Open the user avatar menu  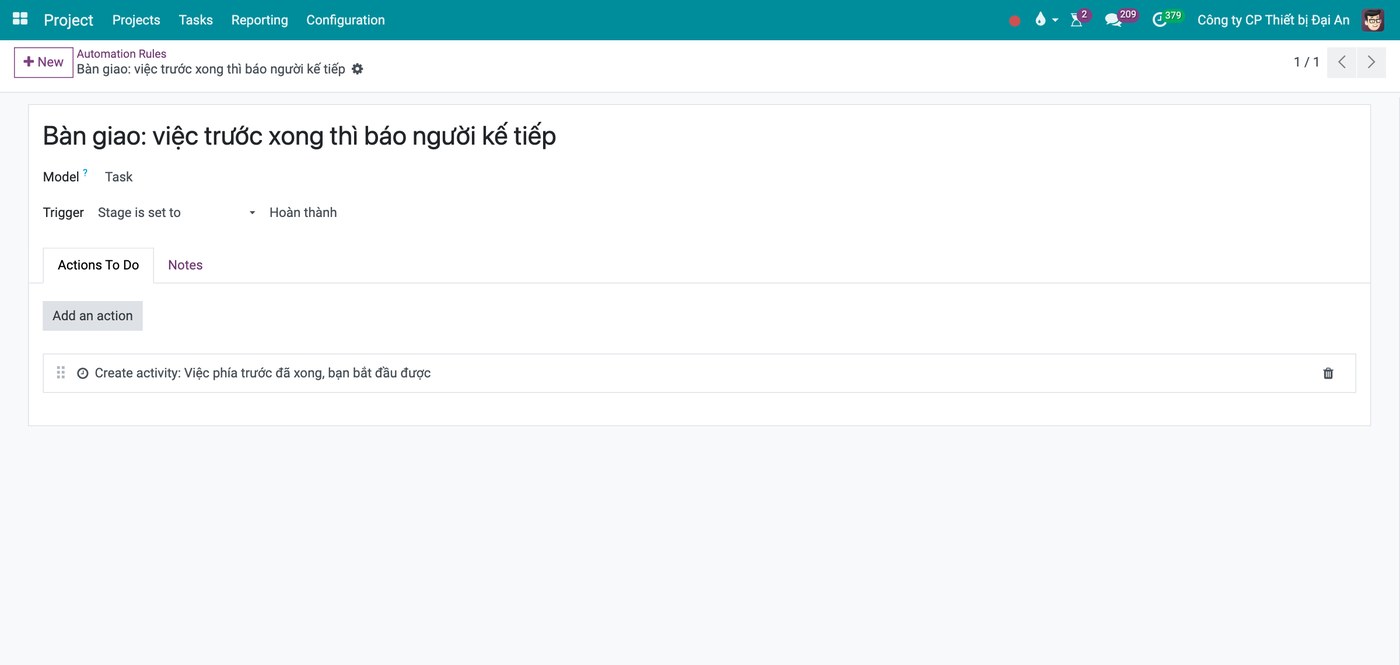[x=1373, y=20]
